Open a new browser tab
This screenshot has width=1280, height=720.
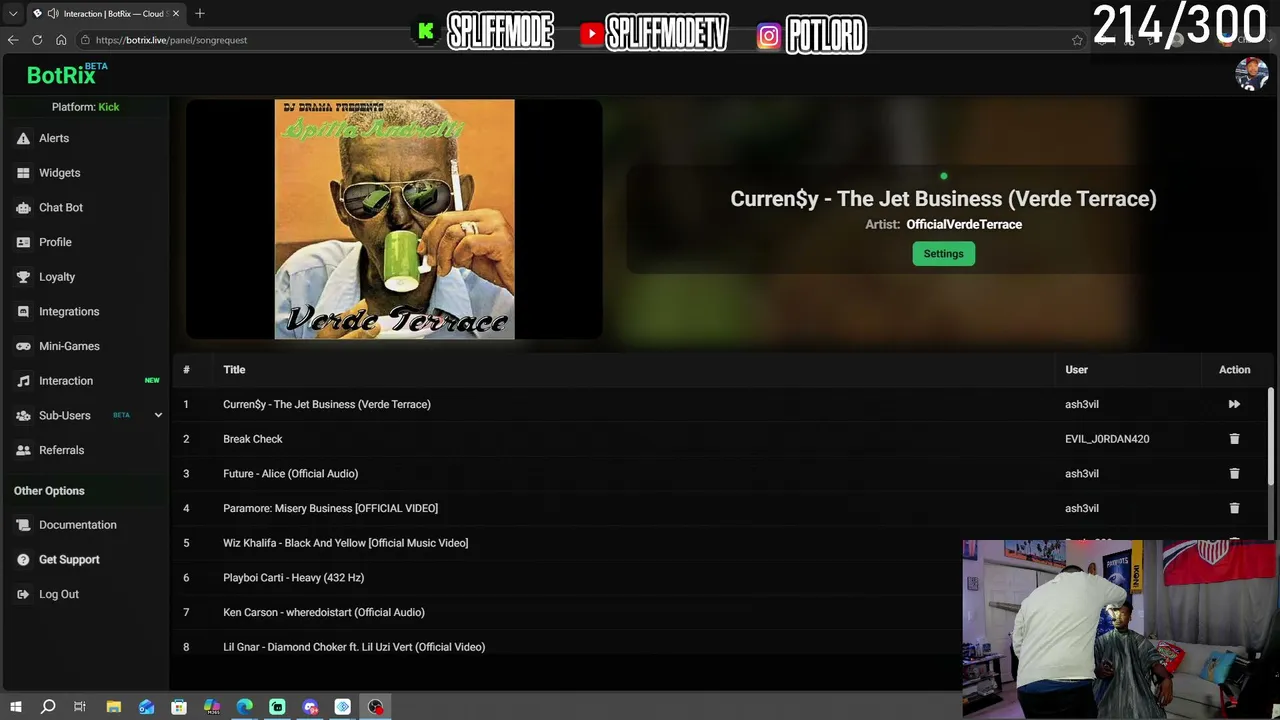200,13
